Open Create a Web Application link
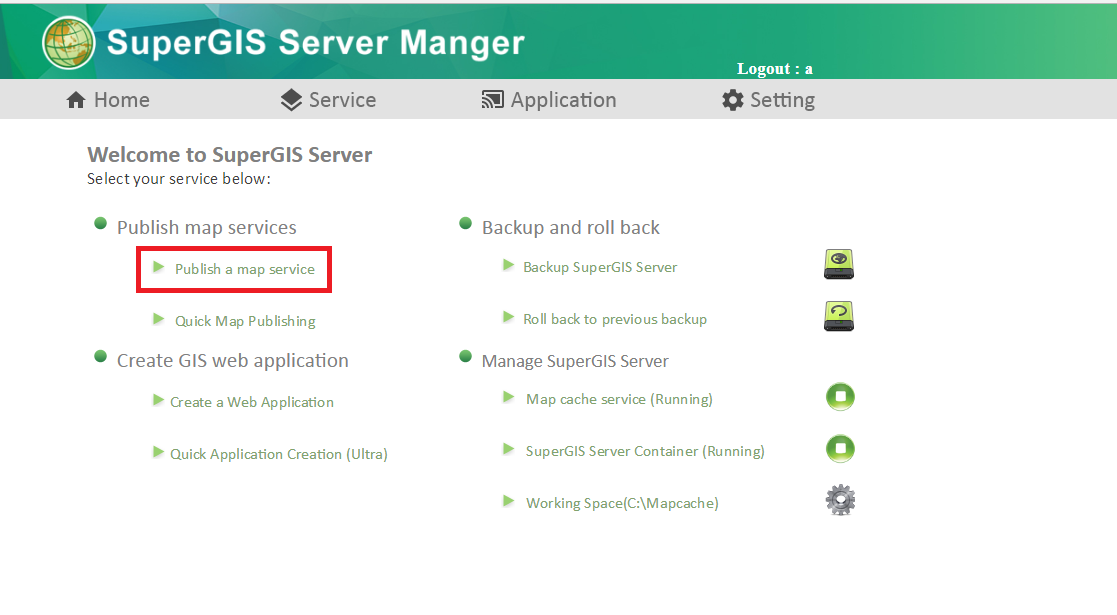Image resolution: width=1117 pixels, height=615 pixels. (251, 402)
